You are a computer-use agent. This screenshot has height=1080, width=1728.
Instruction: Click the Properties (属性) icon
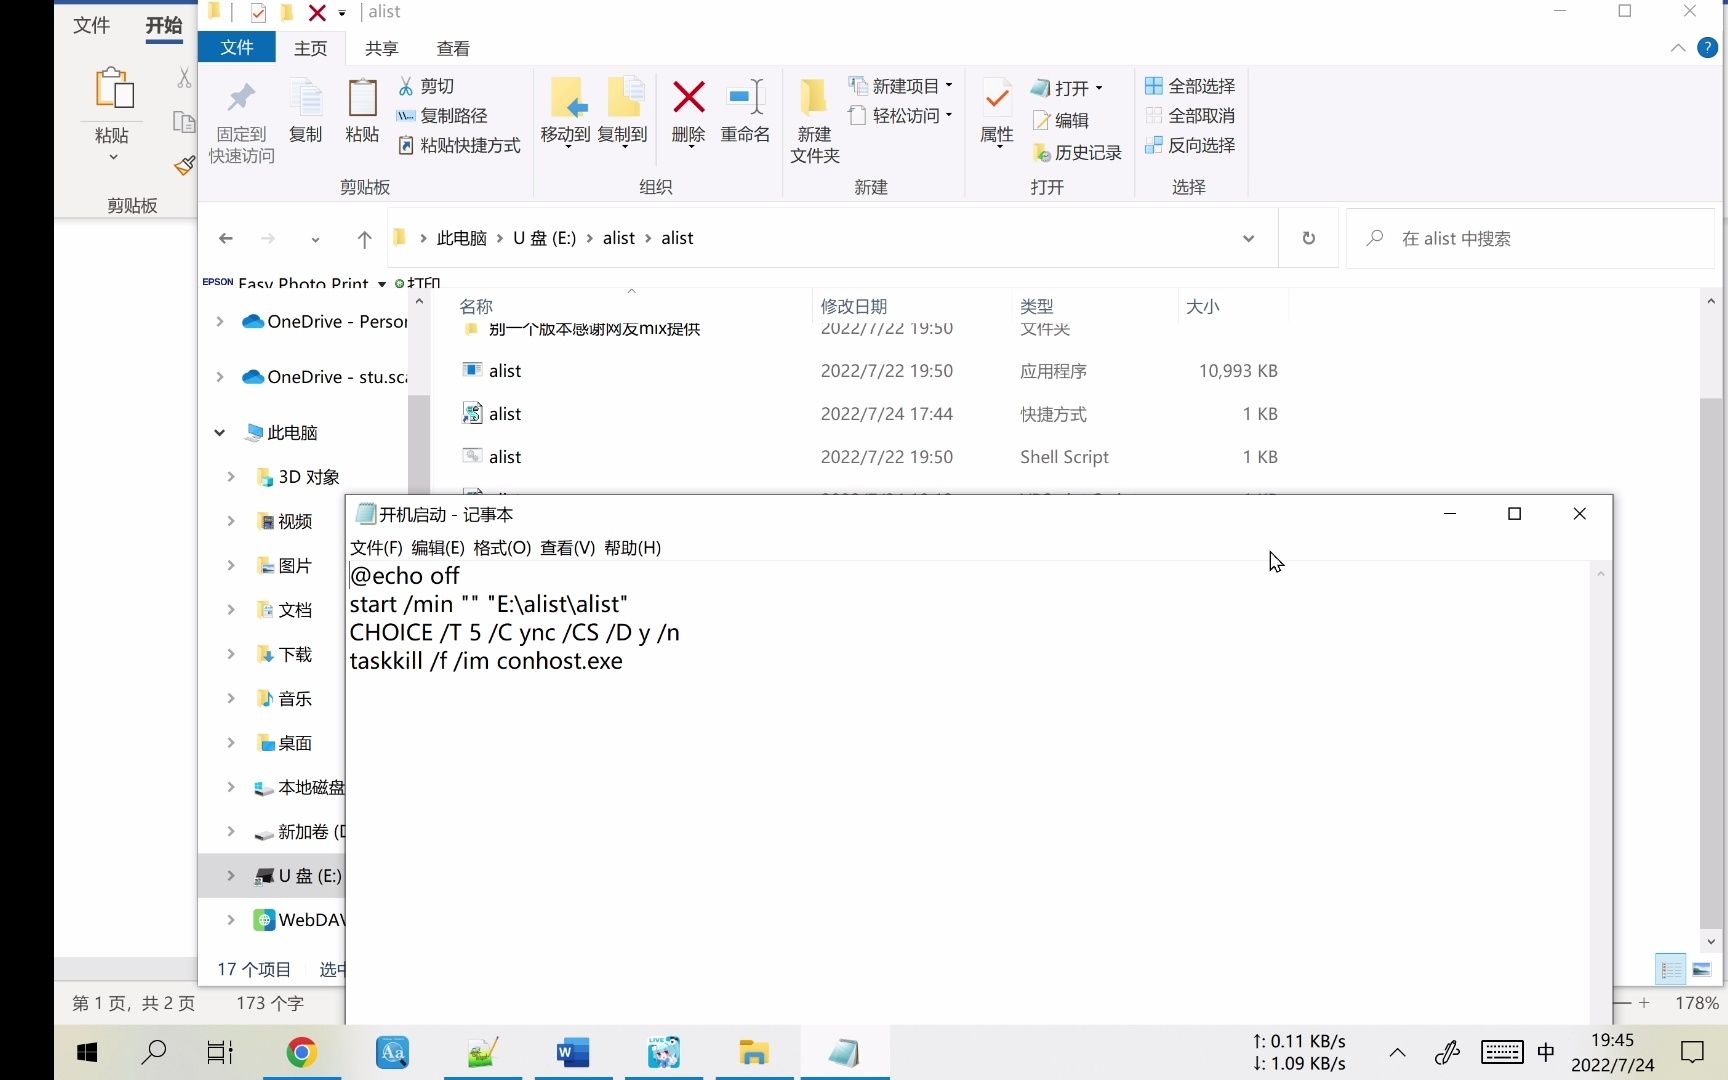pos(997,98)
